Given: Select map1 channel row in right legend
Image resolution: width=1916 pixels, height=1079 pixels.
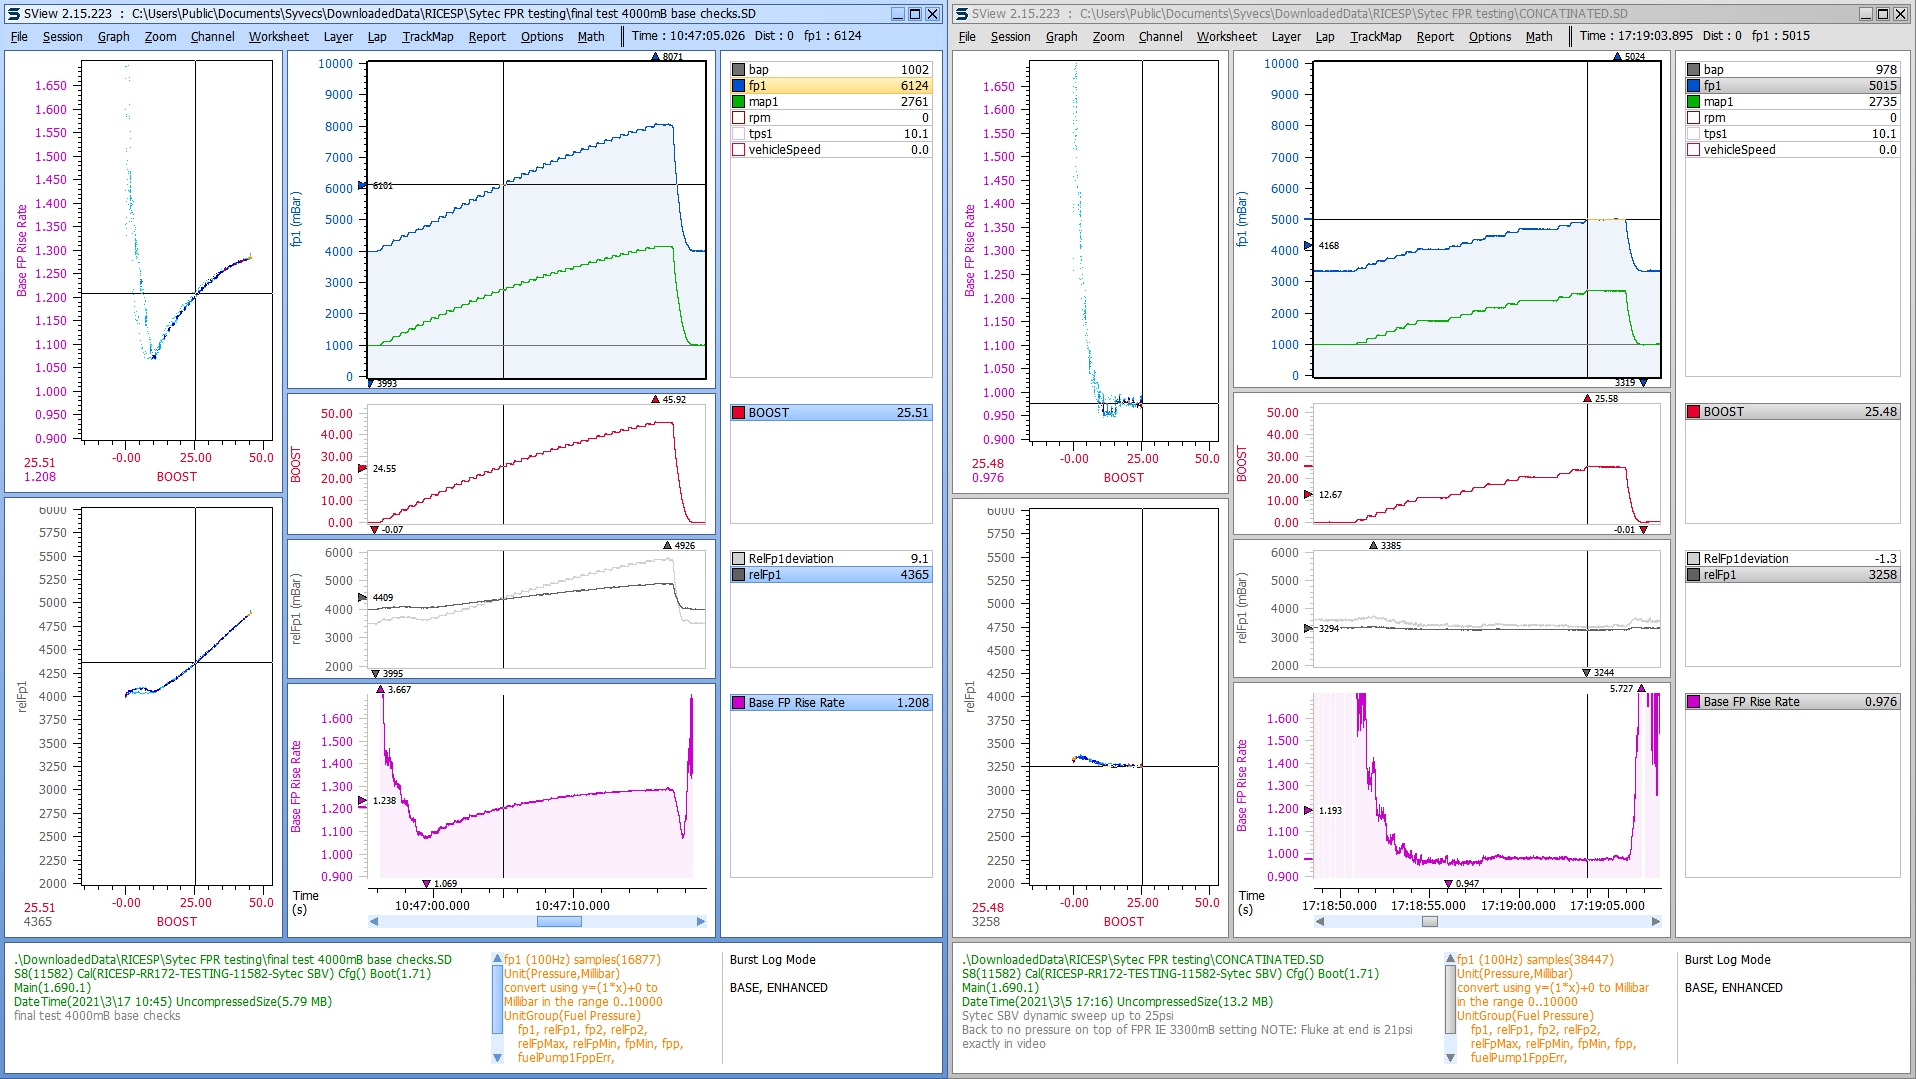Looking at the screenshot, I should click(x=1790, y=102).
